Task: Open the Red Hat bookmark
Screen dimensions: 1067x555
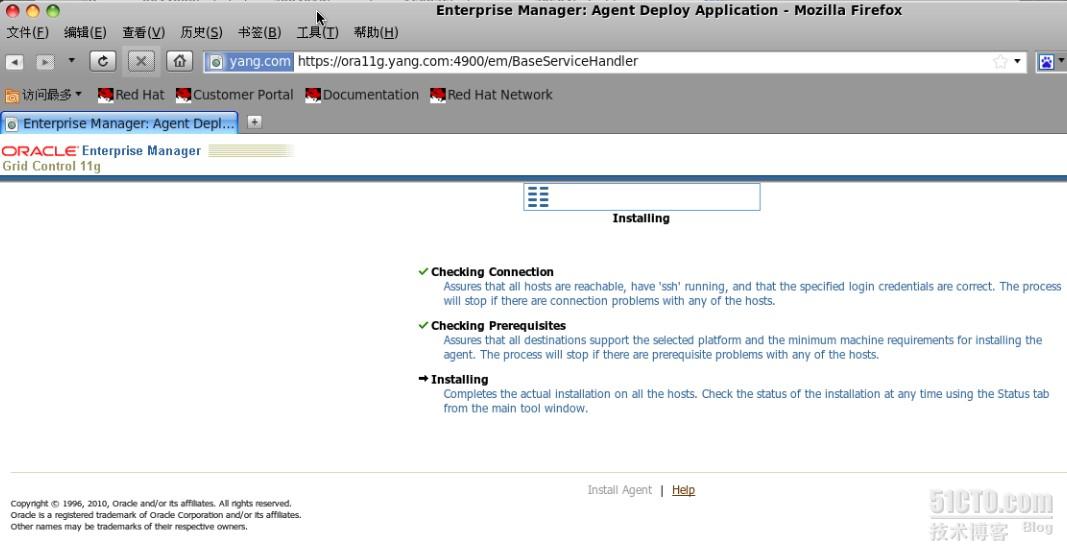Action: [x=131, y=95]
